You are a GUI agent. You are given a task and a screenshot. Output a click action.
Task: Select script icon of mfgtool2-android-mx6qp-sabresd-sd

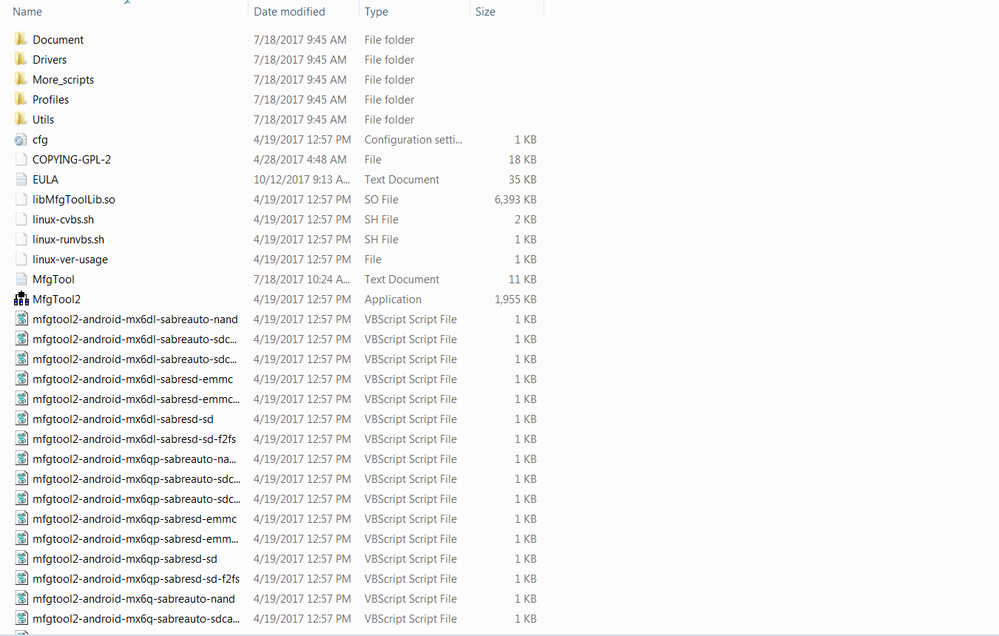[22, 559]
